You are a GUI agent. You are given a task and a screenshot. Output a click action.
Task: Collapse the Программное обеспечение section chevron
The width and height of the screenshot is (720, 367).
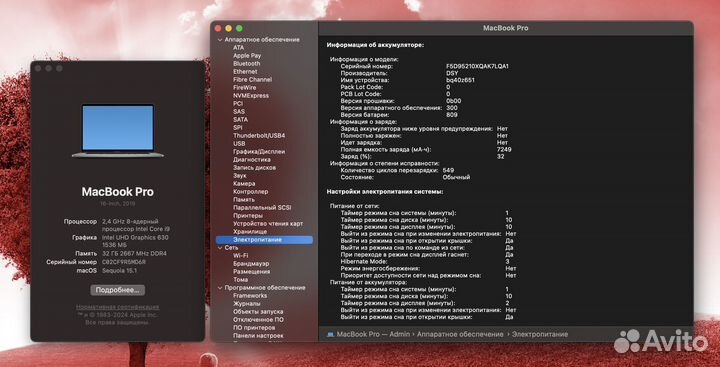coord(220,288)
